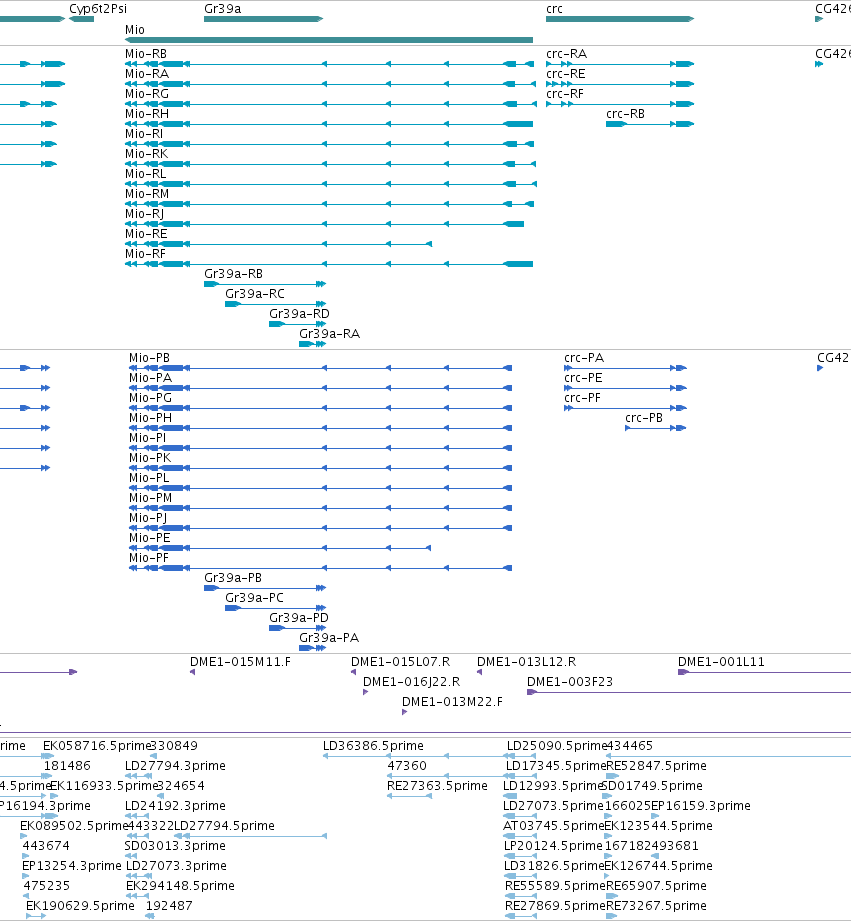
Task: Pick protein label Mio-PE
Action: (150, 537)
